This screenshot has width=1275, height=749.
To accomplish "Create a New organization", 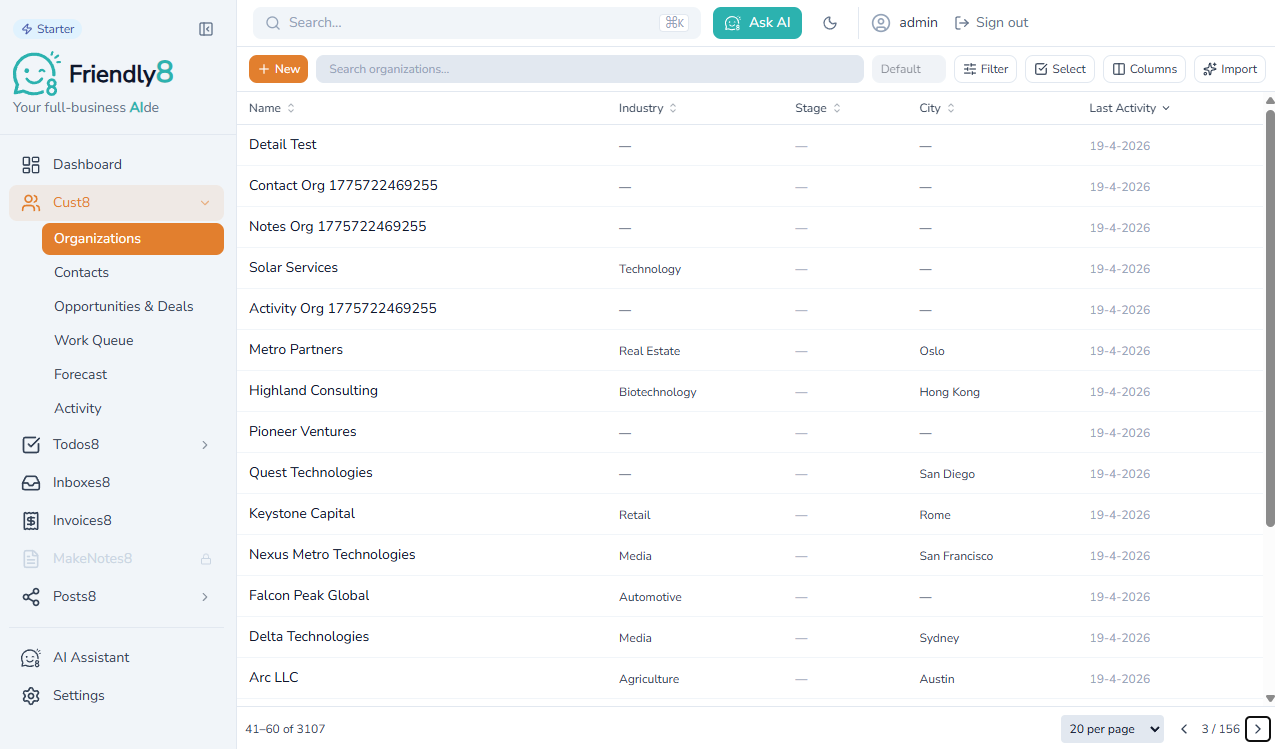I will tap(278, 69).
